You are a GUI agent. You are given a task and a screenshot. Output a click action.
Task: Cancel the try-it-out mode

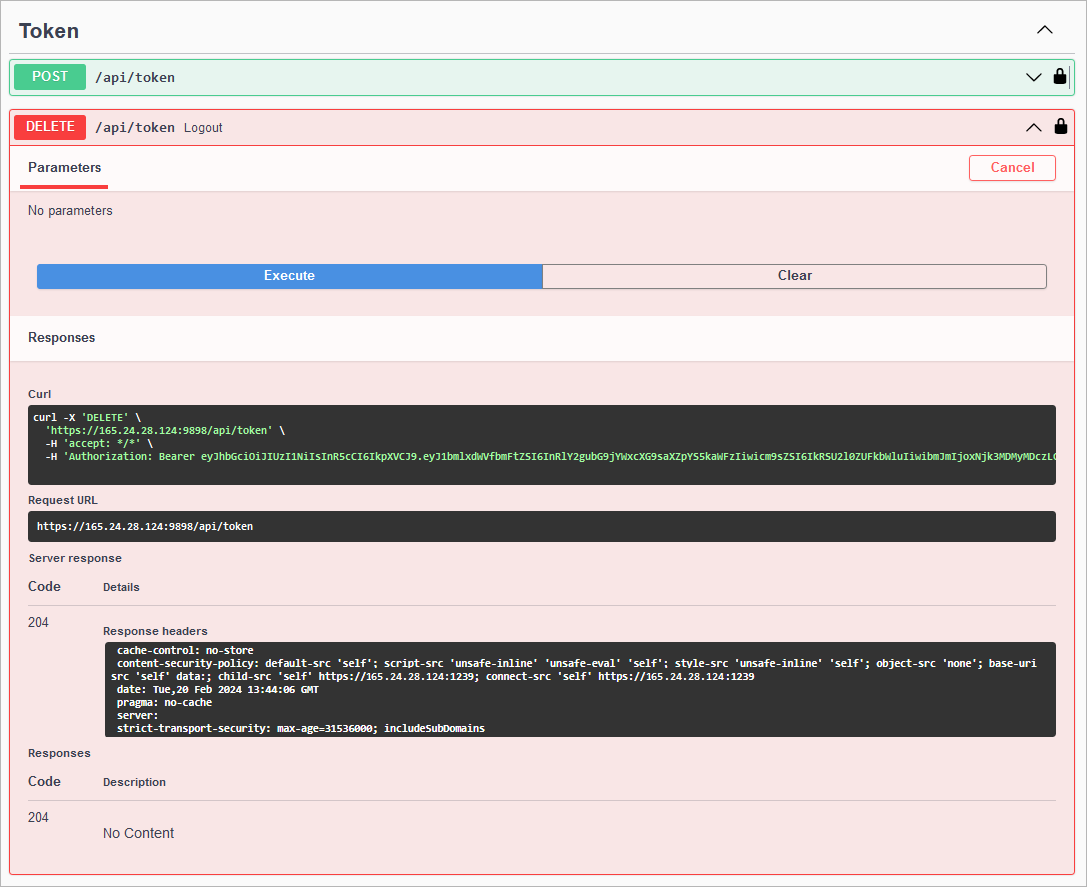click(1011, 168)
